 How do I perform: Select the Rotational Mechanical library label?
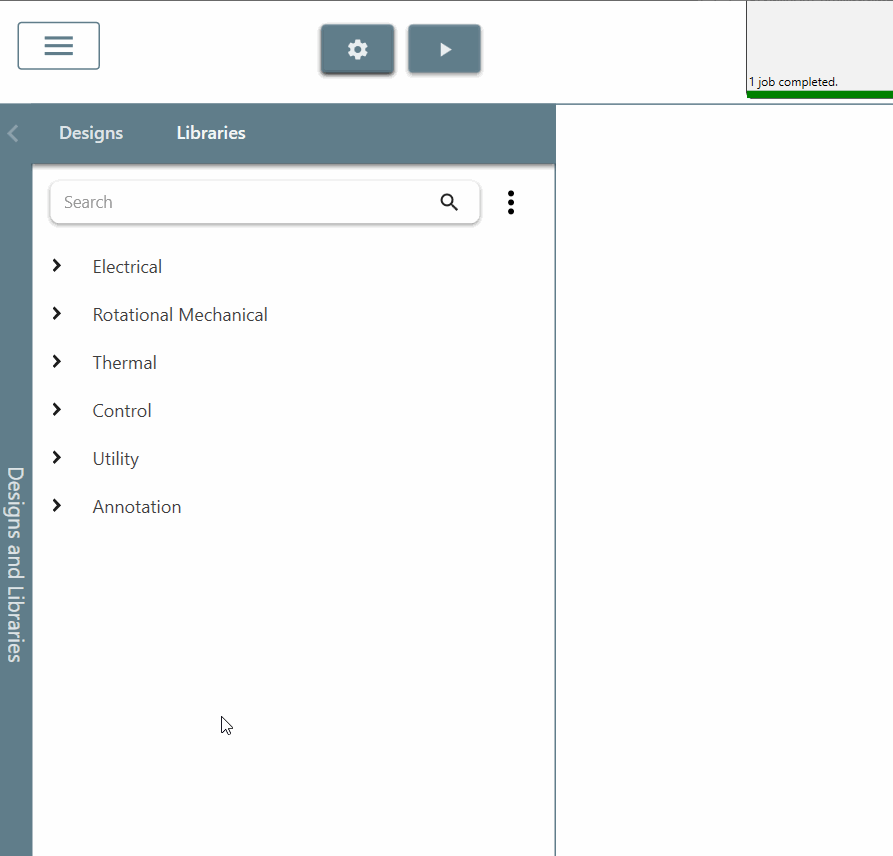pyautogui.click(x=180, y=315)
